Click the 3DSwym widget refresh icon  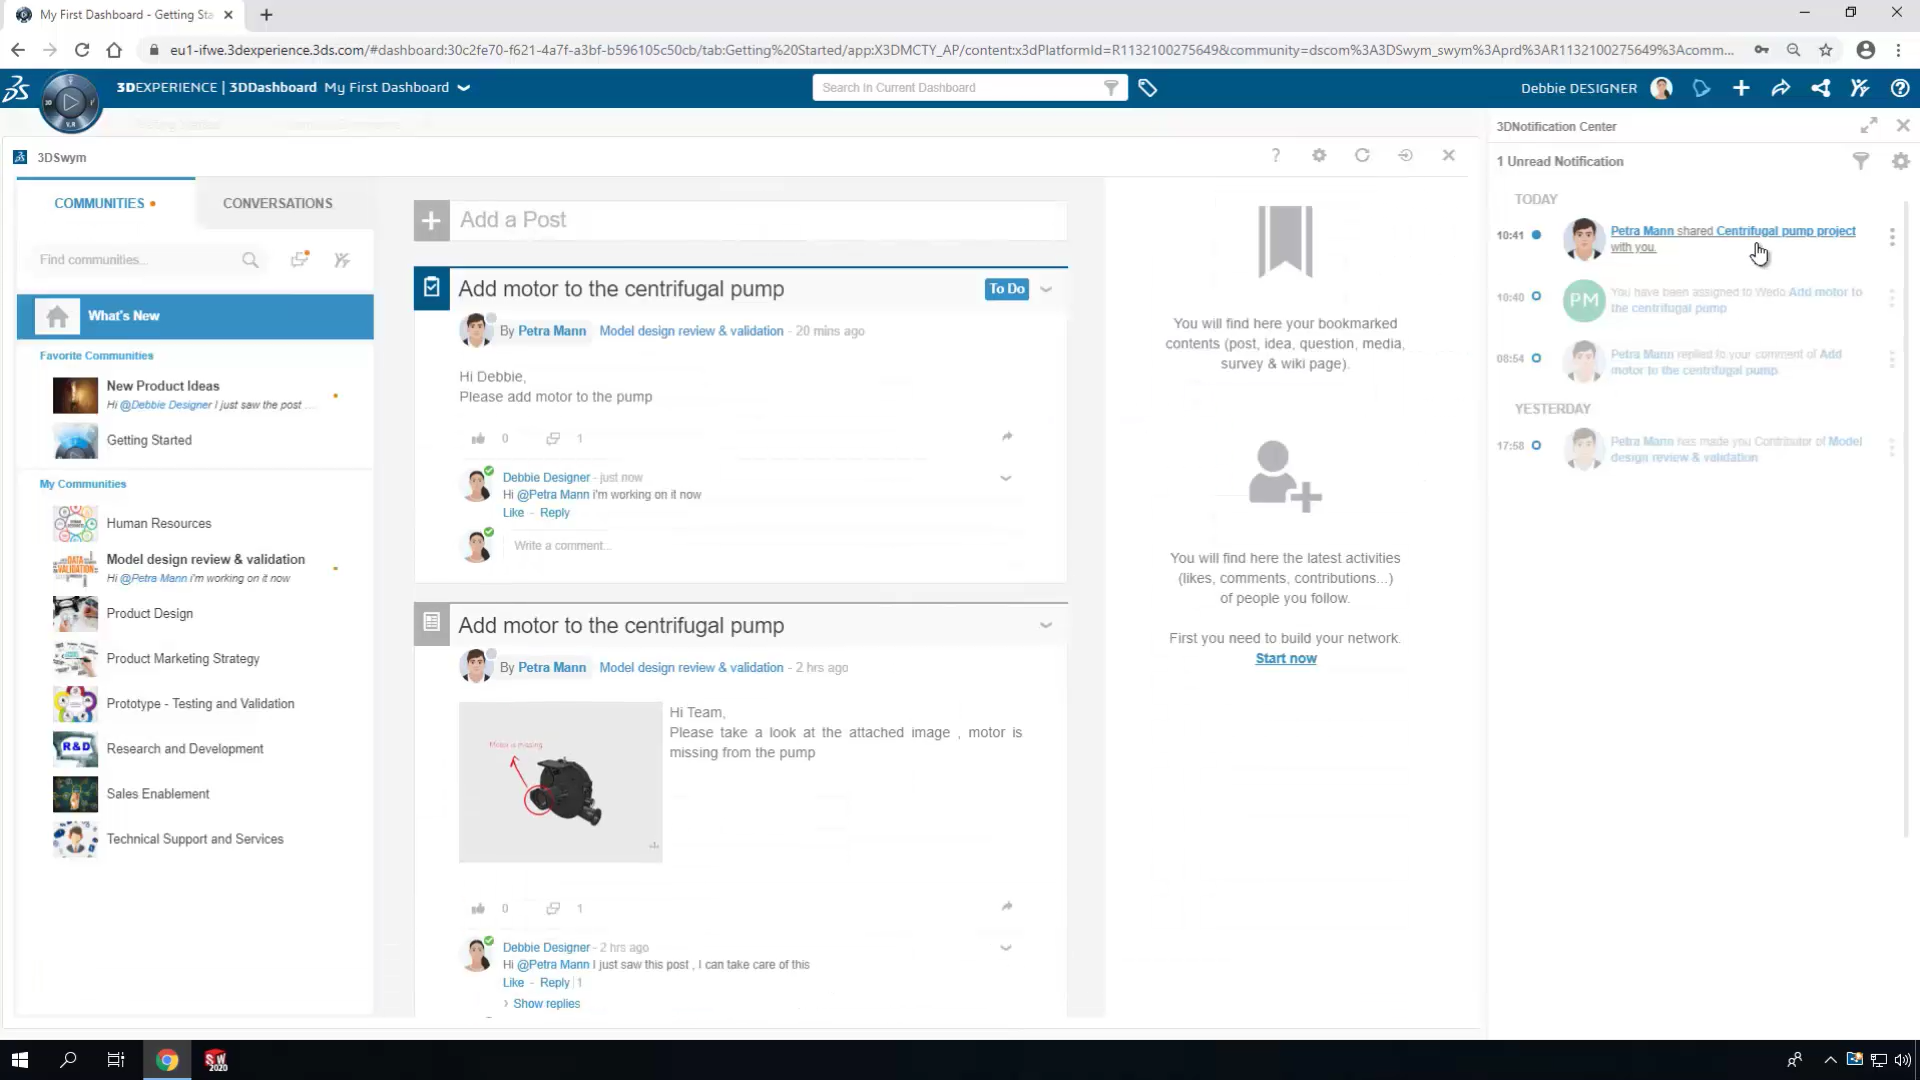(1362, 155)
